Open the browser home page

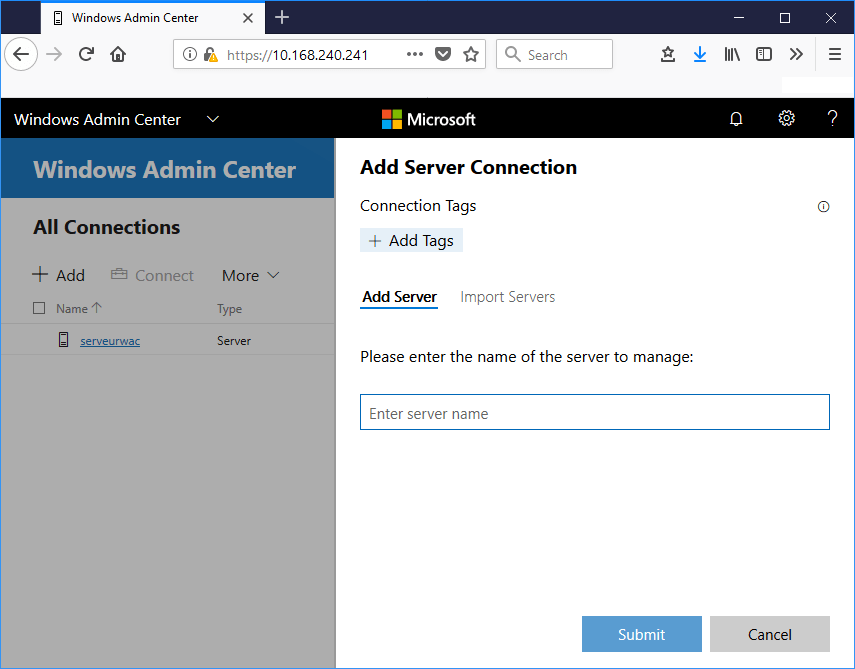coord(118,54)
